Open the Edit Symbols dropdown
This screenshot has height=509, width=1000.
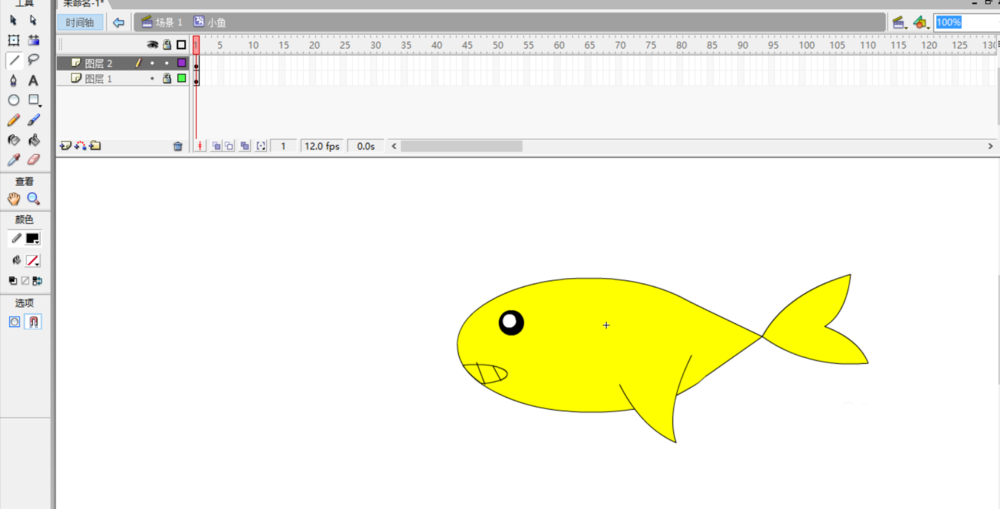(920, 22)
